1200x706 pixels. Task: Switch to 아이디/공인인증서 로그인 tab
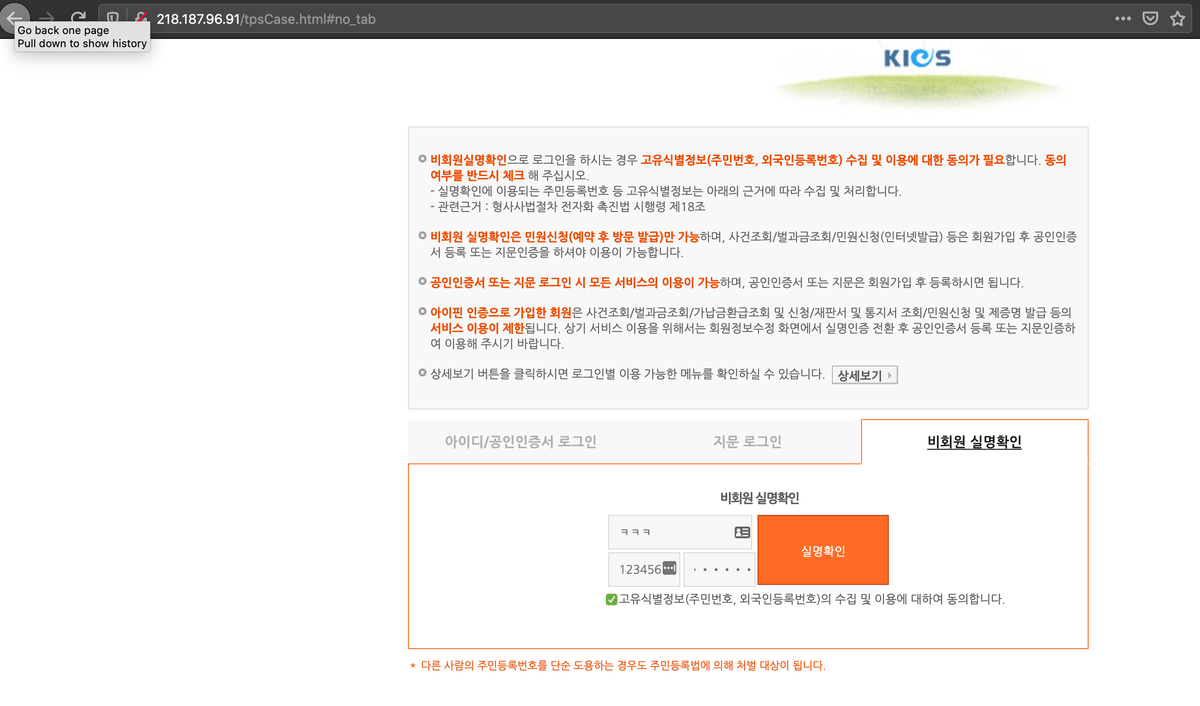[521, 442]
